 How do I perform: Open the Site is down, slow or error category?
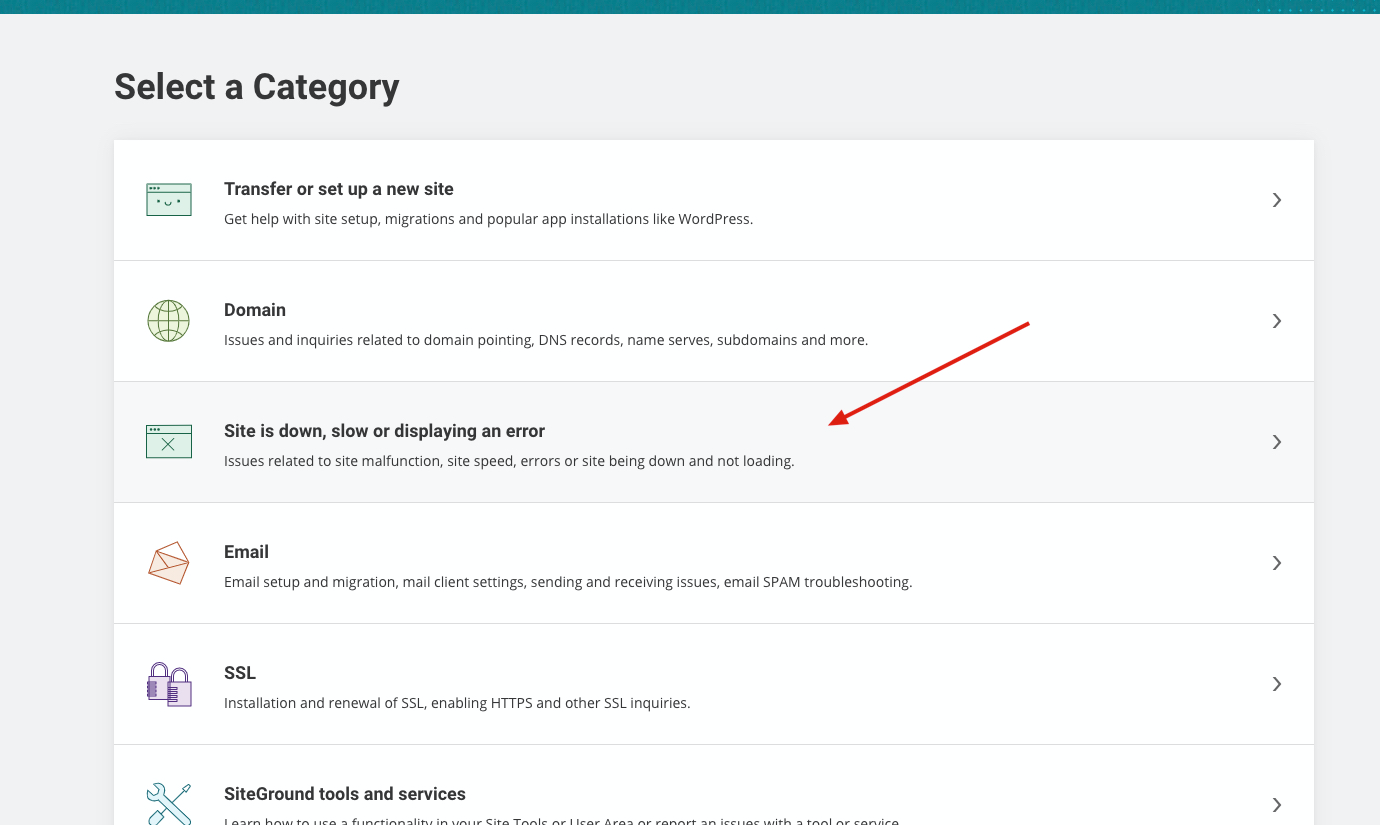[1276, 441]
